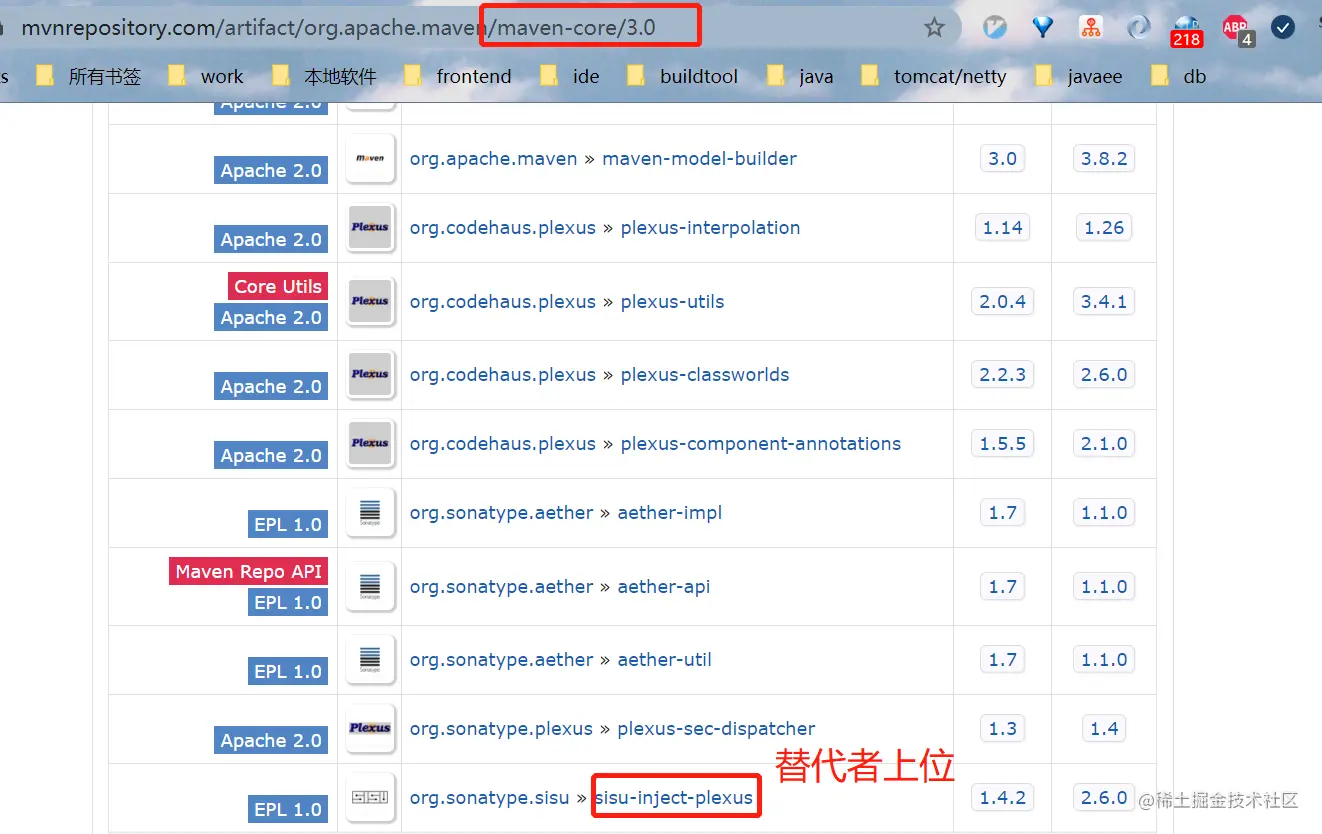This screenshot has height=834, width=1322.
Task: Open the aether-impl artifact link
Action: coord(670,512)
